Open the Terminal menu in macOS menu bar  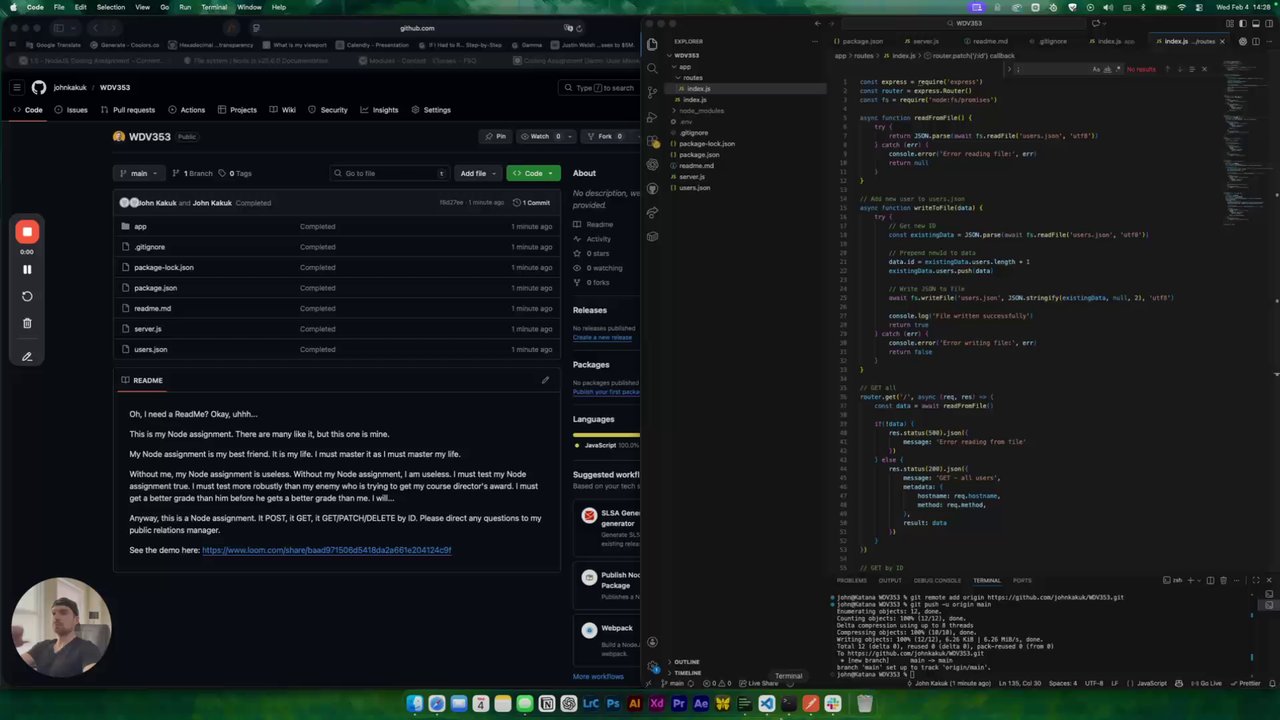214,7
